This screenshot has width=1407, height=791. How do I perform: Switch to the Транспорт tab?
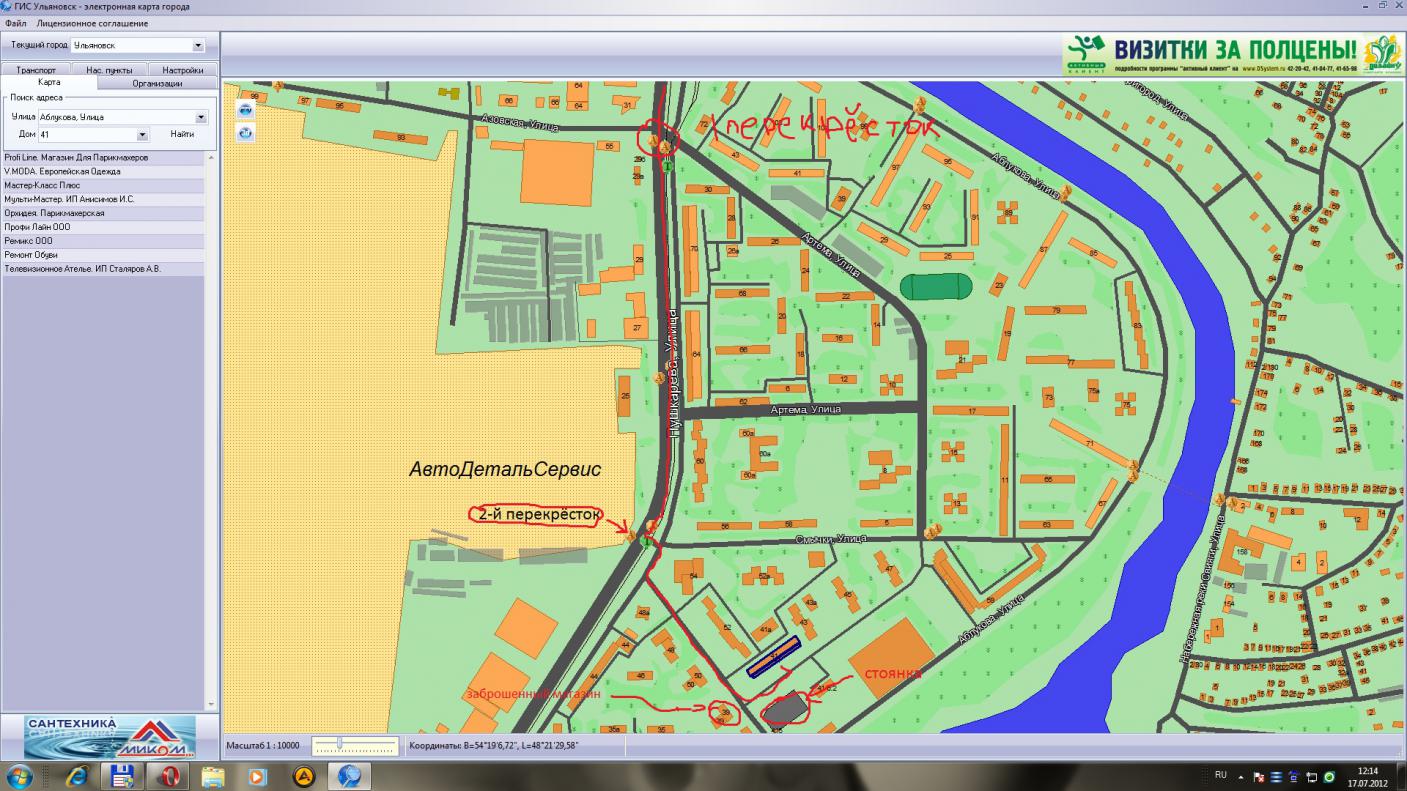pyautogui.click(x=36, y=70)
